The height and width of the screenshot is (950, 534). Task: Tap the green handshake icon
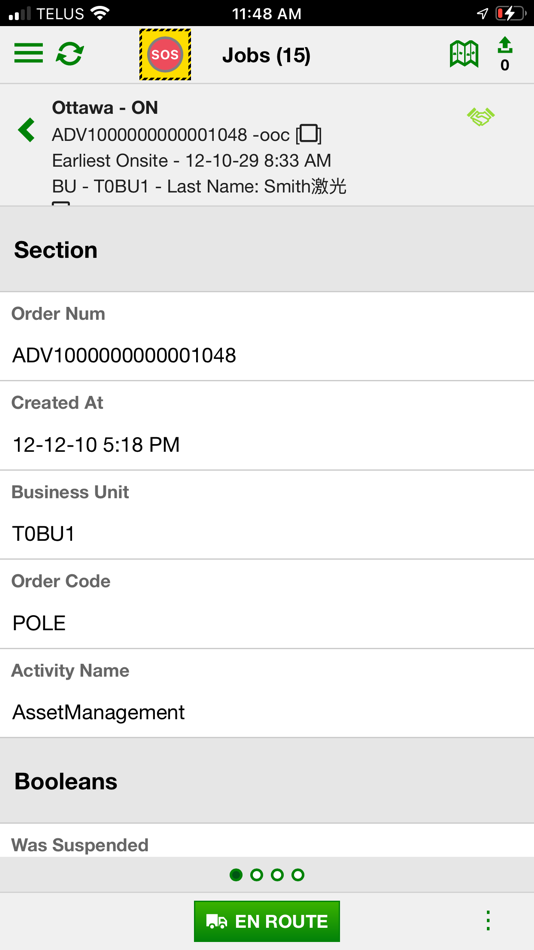(481, 116)
